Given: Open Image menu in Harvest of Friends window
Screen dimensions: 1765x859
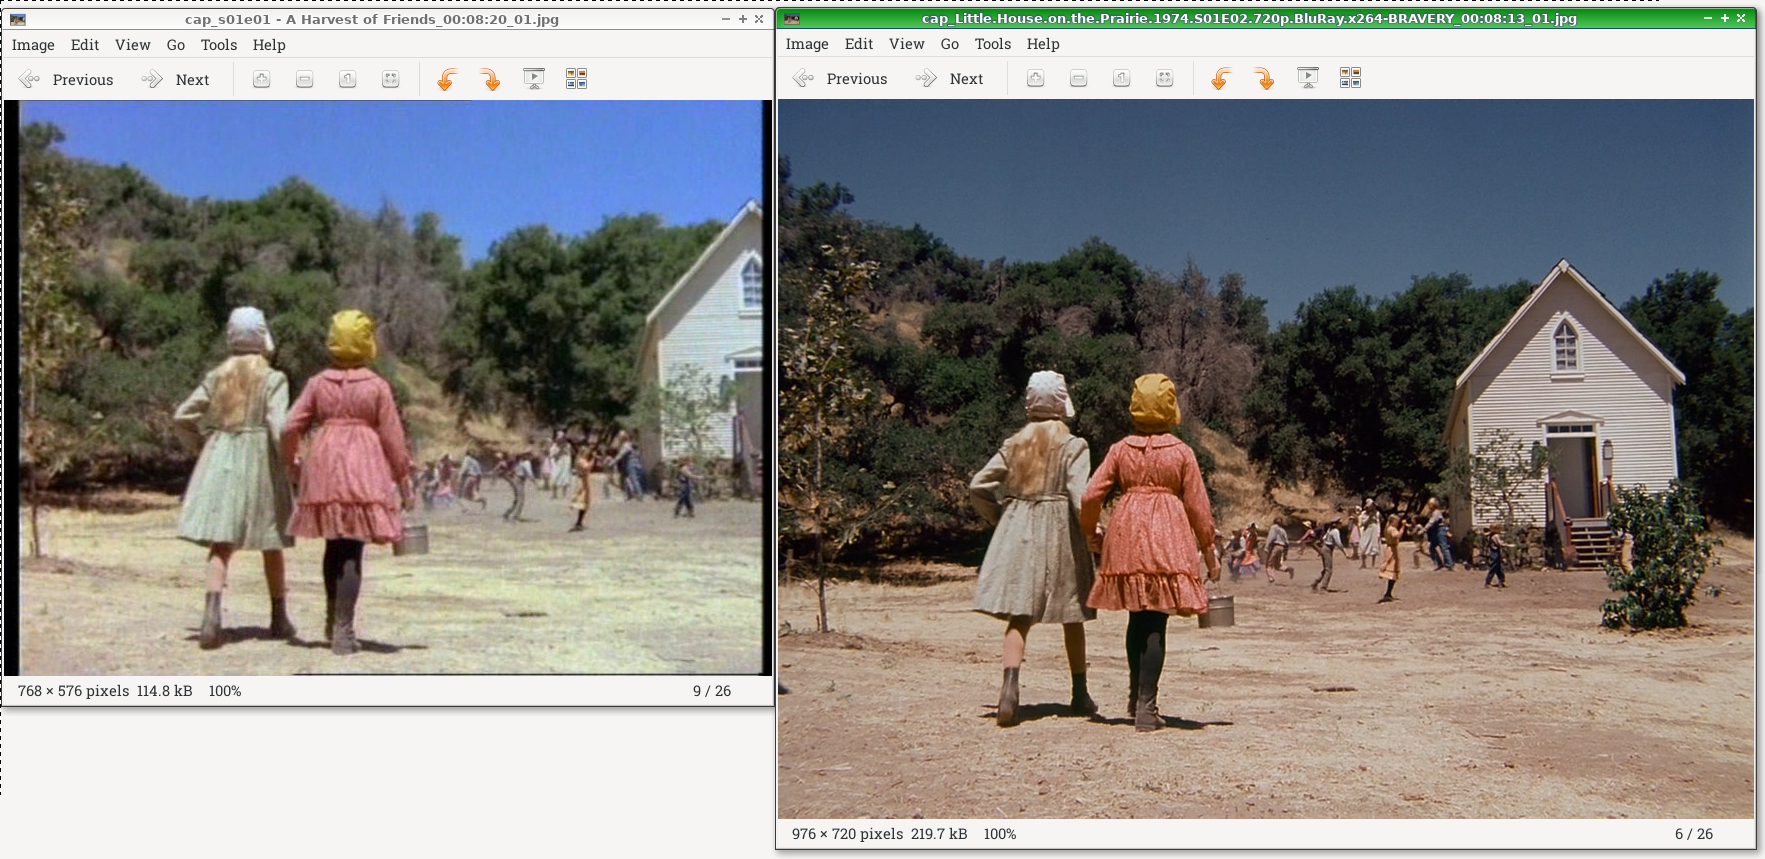Looking at the screenshot, I should (x=33, y=45).
